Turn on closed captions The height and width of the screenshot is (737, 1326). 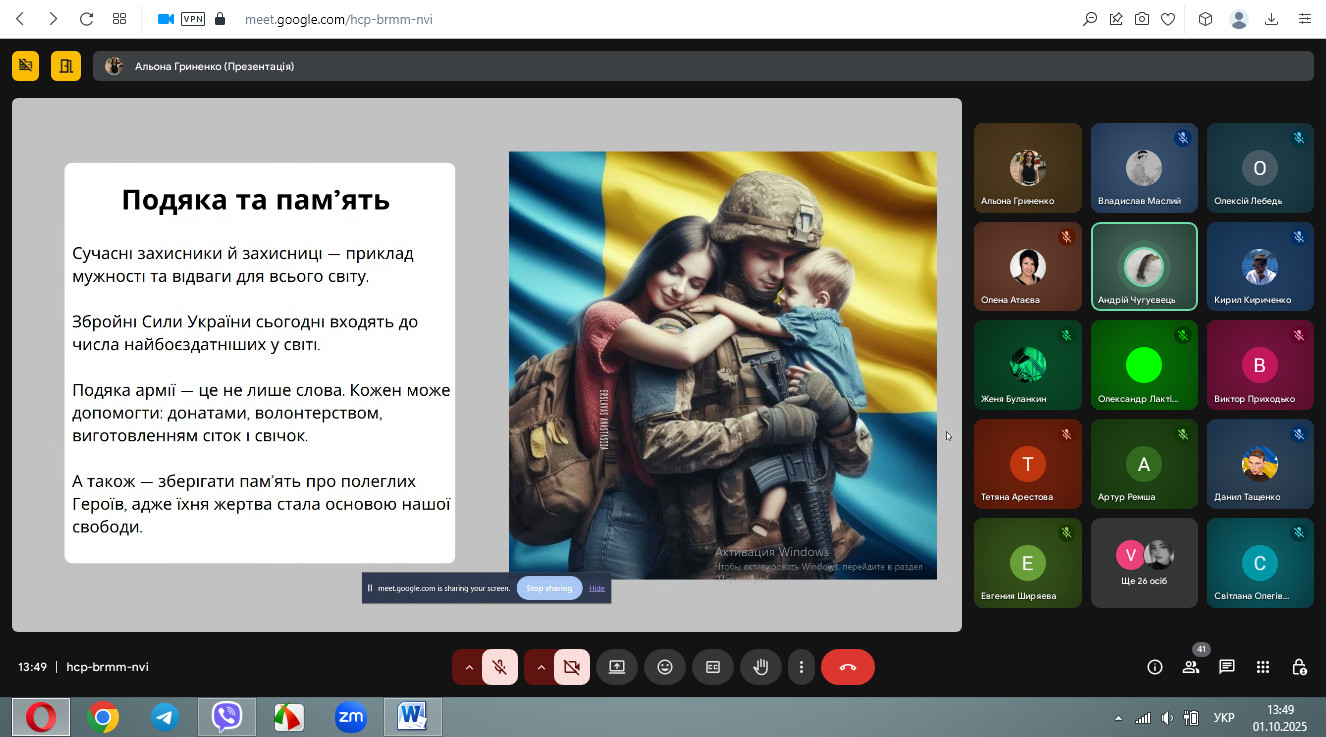pyautogui.click(x=713, y=667)
